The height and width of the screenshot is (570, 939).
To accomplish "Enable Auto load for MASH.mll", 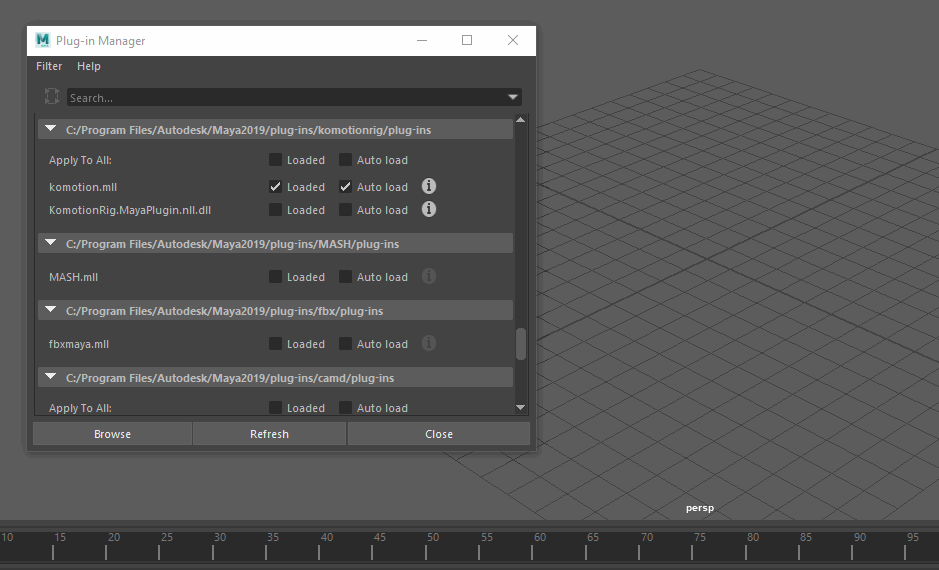I will click(x=346, y=277).
